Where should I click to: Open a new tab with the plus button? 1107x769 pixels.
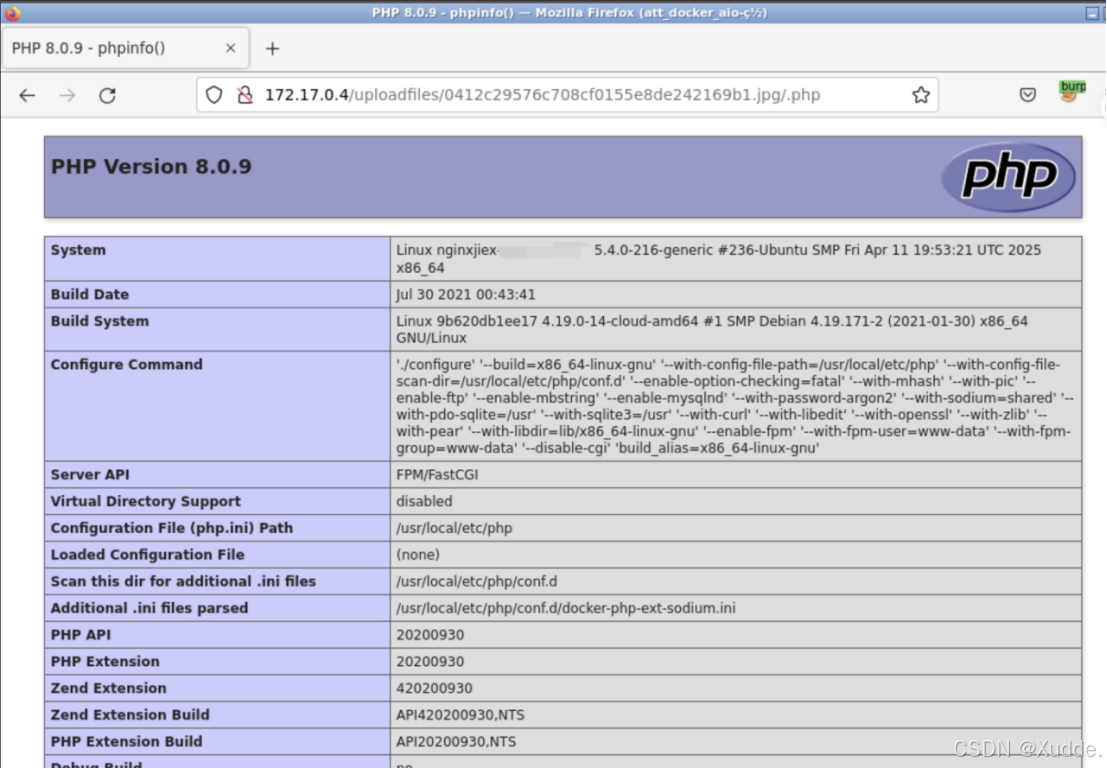(273, 48)
